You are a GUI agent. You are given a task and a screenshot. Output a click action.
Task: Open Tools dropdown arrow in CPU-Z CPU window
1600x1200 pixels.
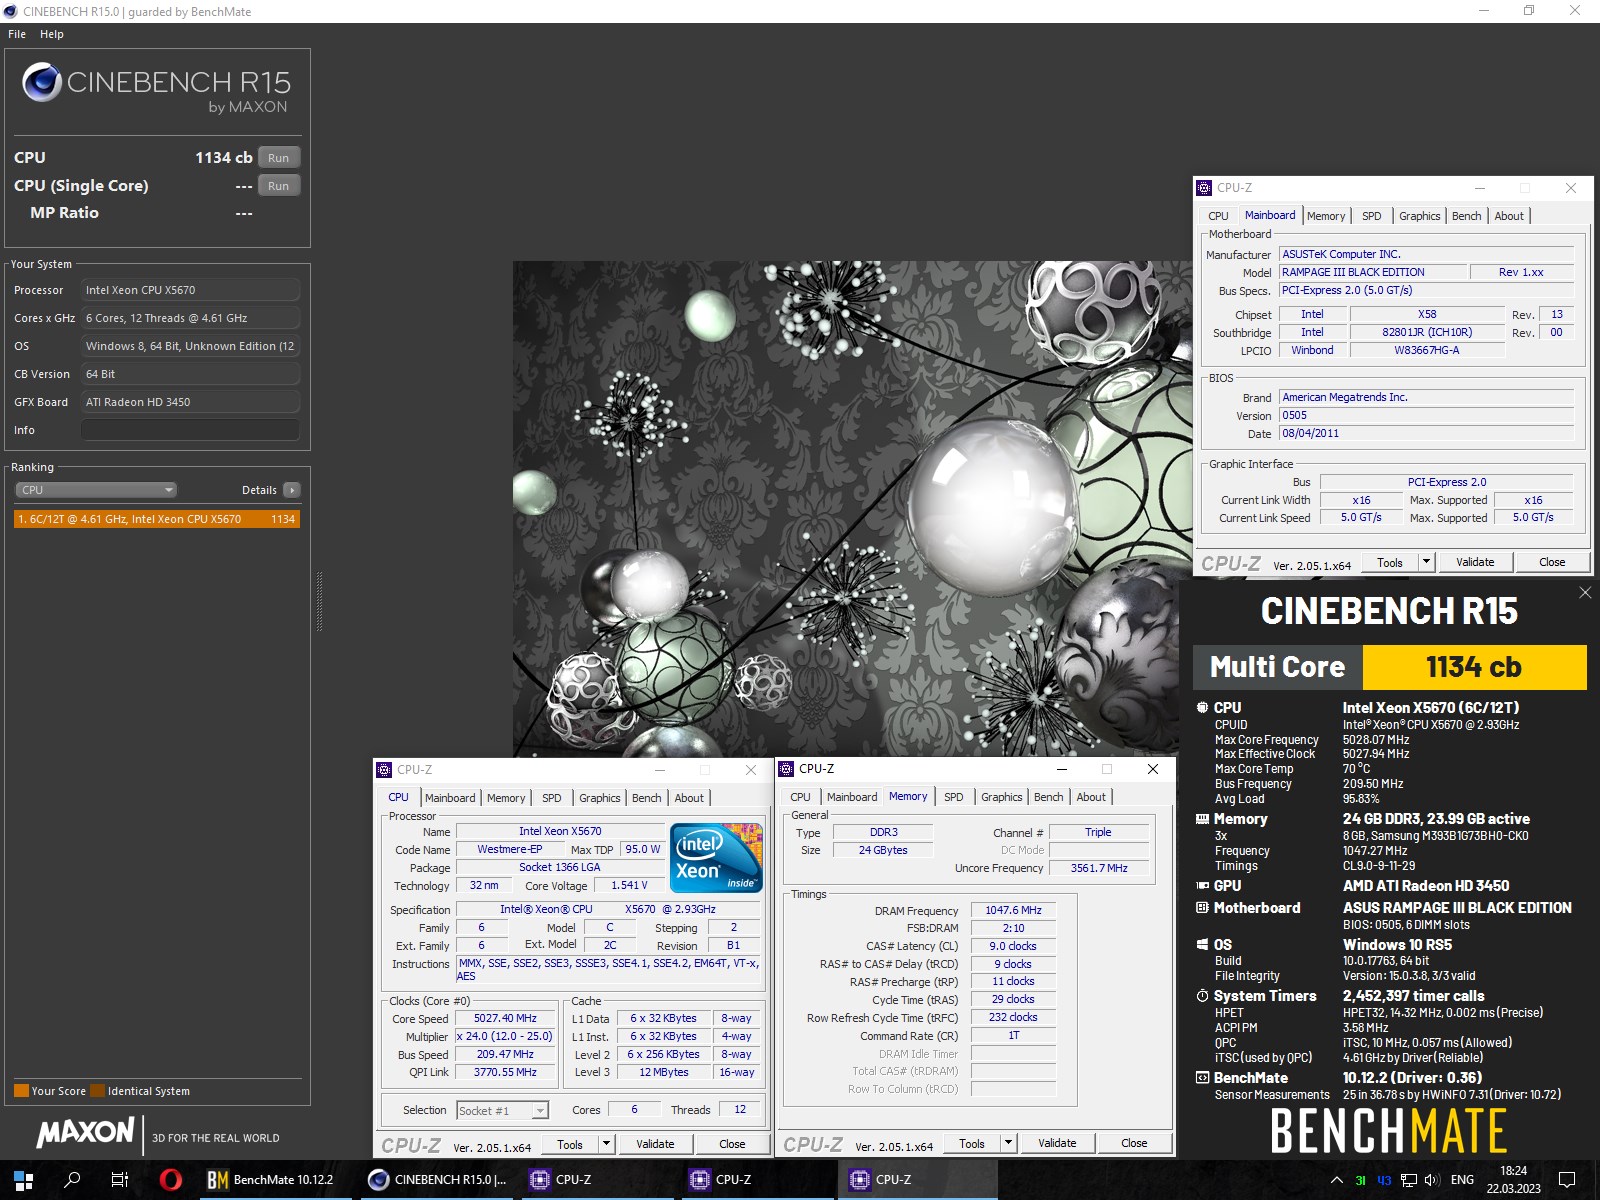[x=606, y=1144]
